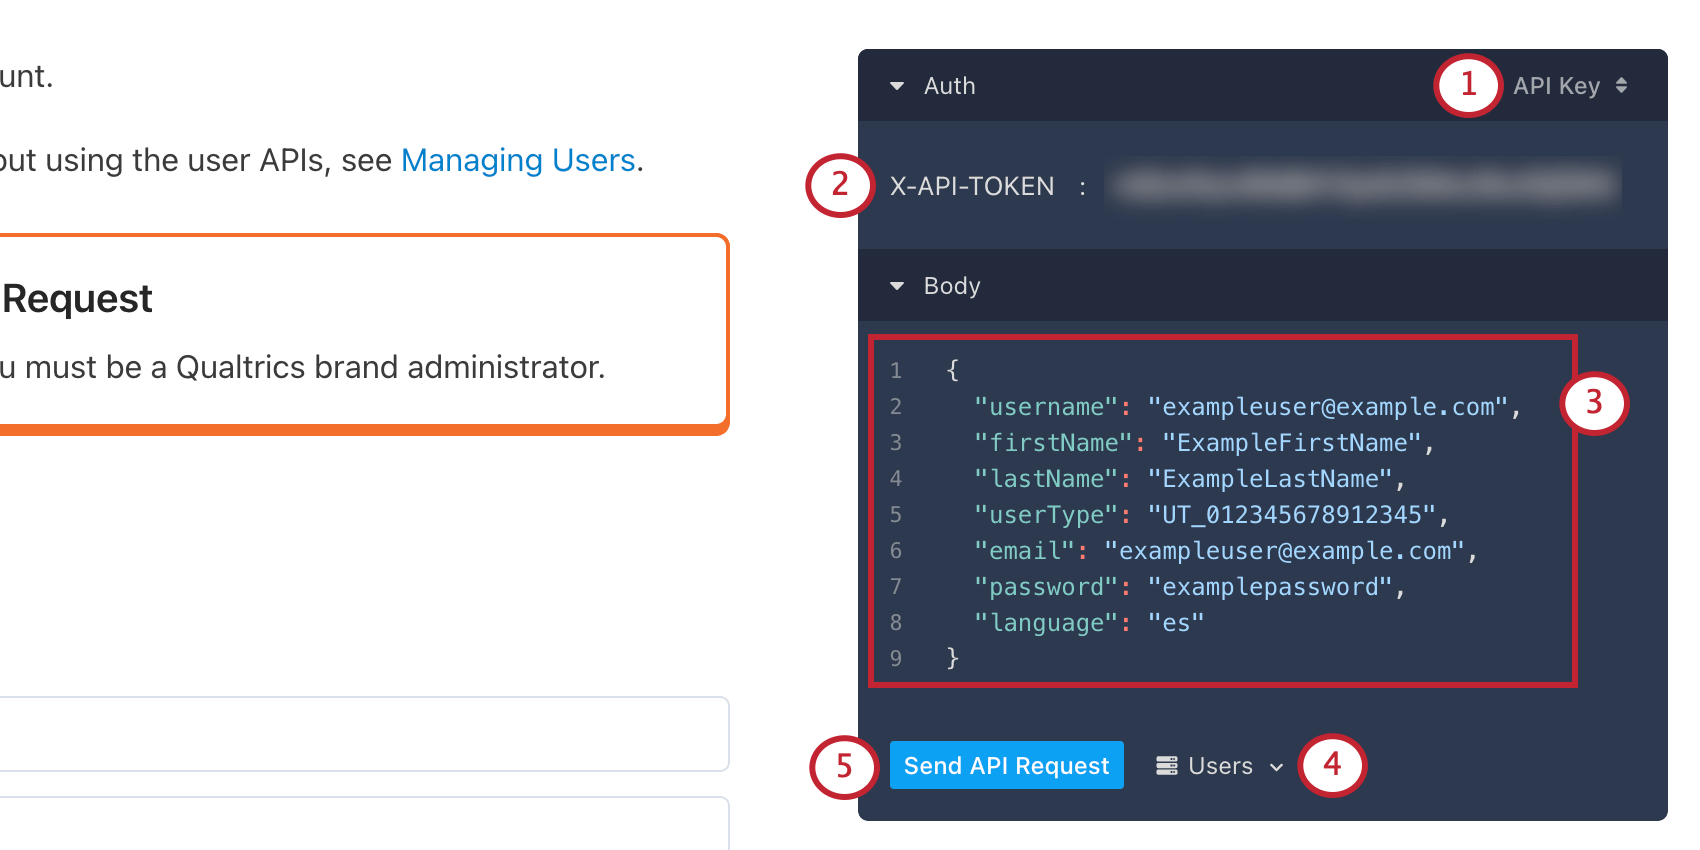Click the blurred X-API-TOKEN value field
The width and height of the screenshot is (1700, 850).
[1365, 186]
